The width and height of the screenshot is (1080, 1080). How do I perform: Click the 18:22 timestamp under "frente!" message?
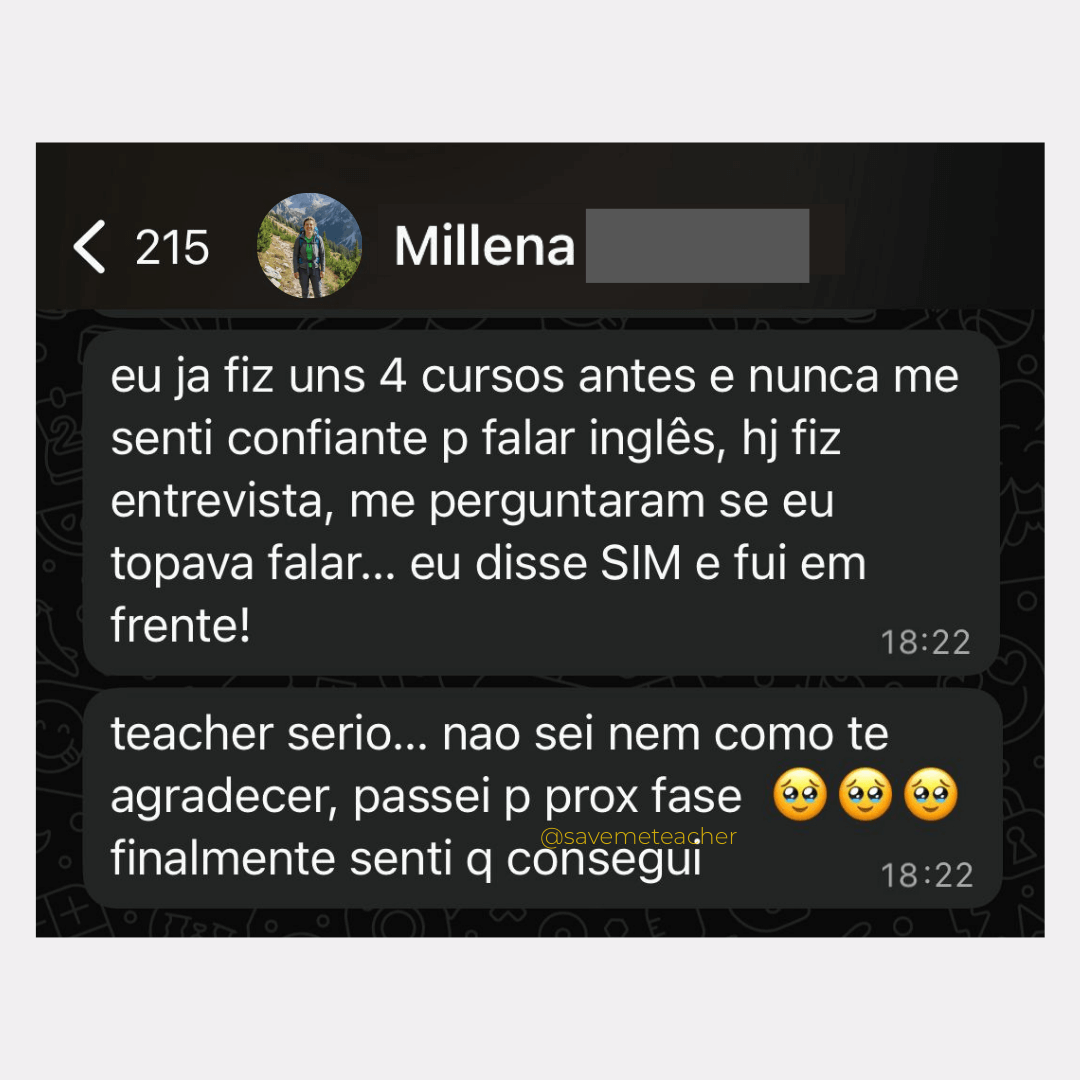[925, 643]
